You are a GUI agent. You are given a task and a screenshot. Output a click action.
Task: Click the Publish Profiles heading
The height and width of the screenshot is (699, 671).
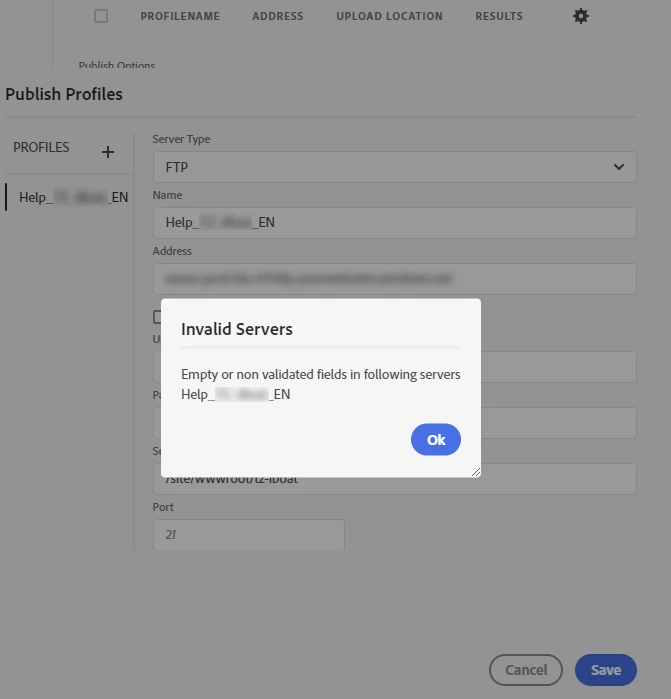pyautogui.click(x=64, y=94)
